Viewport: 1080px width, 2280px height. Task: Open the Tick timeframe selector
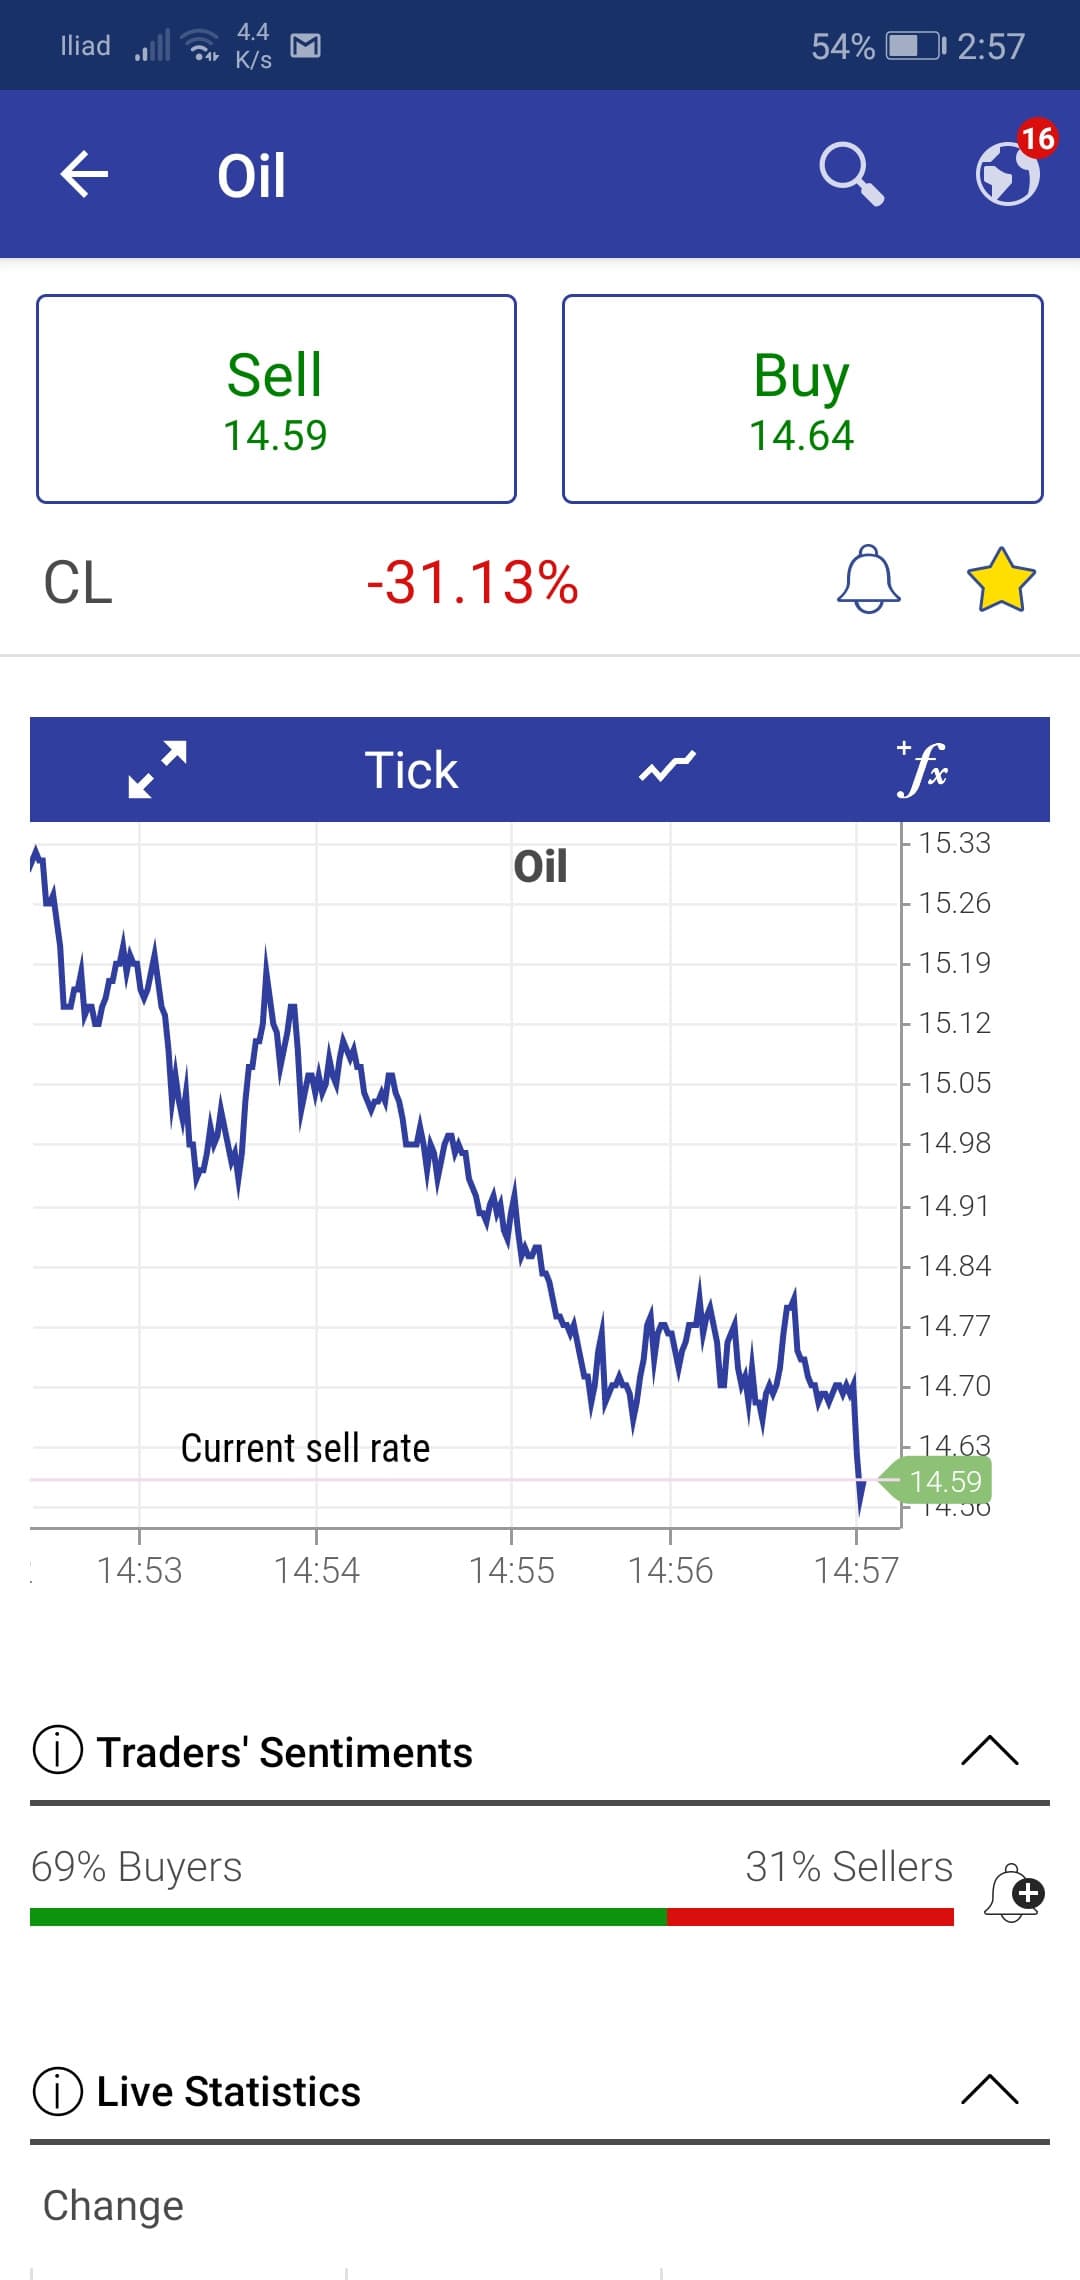(x=411, y=770)
